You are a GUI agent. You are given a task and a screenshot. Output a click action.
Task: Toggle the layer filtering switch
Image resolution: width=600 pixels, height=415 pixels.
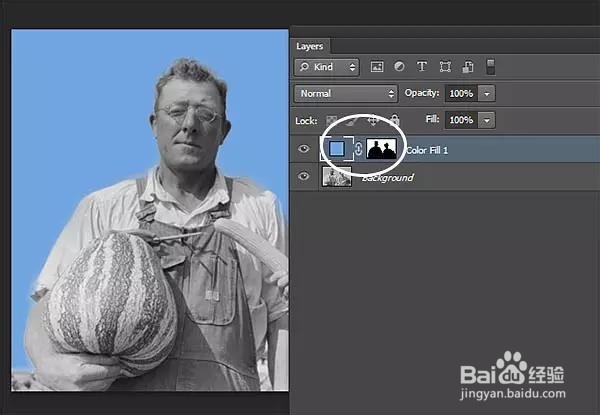[491, 67]
